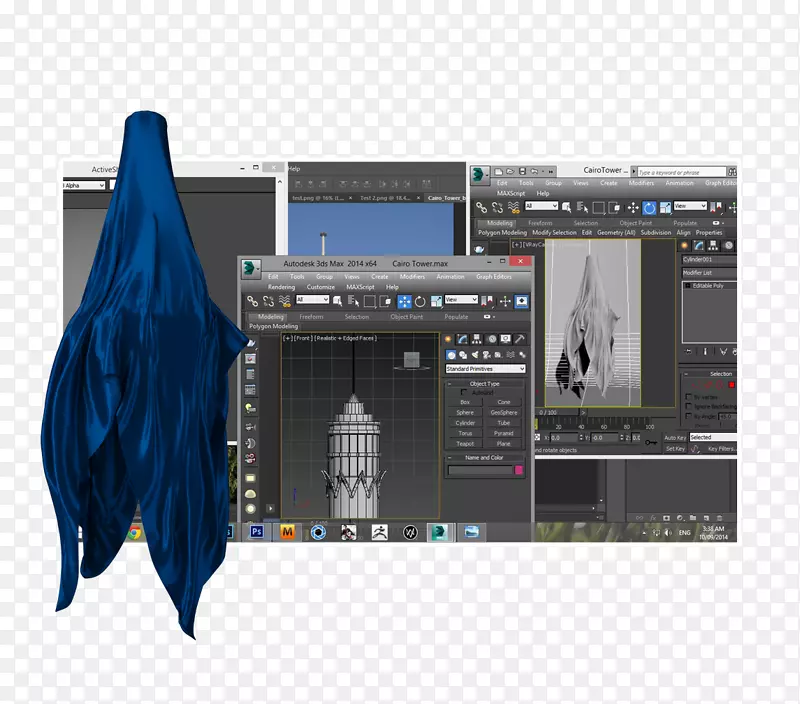The image size is (800, 704).
Task: Open Standard Primitives dropdown
Action: [x=485, y=368]
